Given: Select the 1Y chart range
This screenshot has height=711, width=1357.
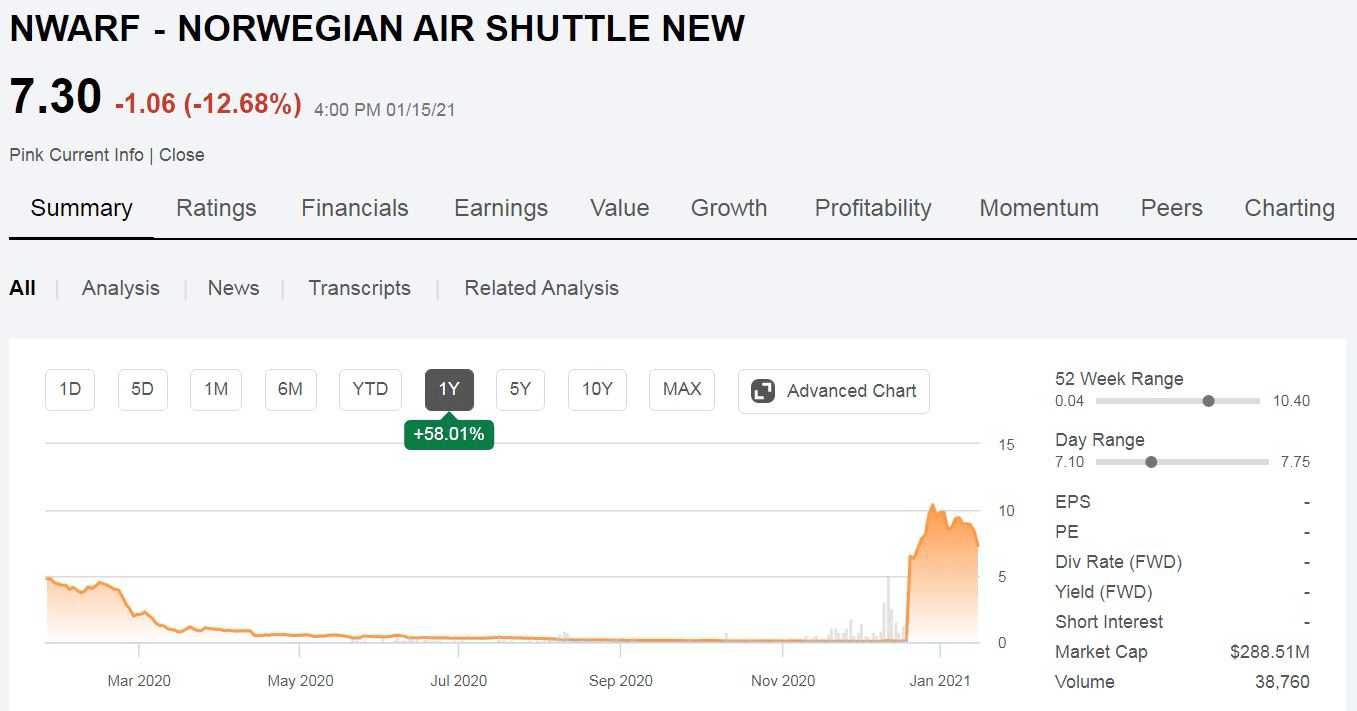Looking at the screenshot, I should tap(449, 390).
